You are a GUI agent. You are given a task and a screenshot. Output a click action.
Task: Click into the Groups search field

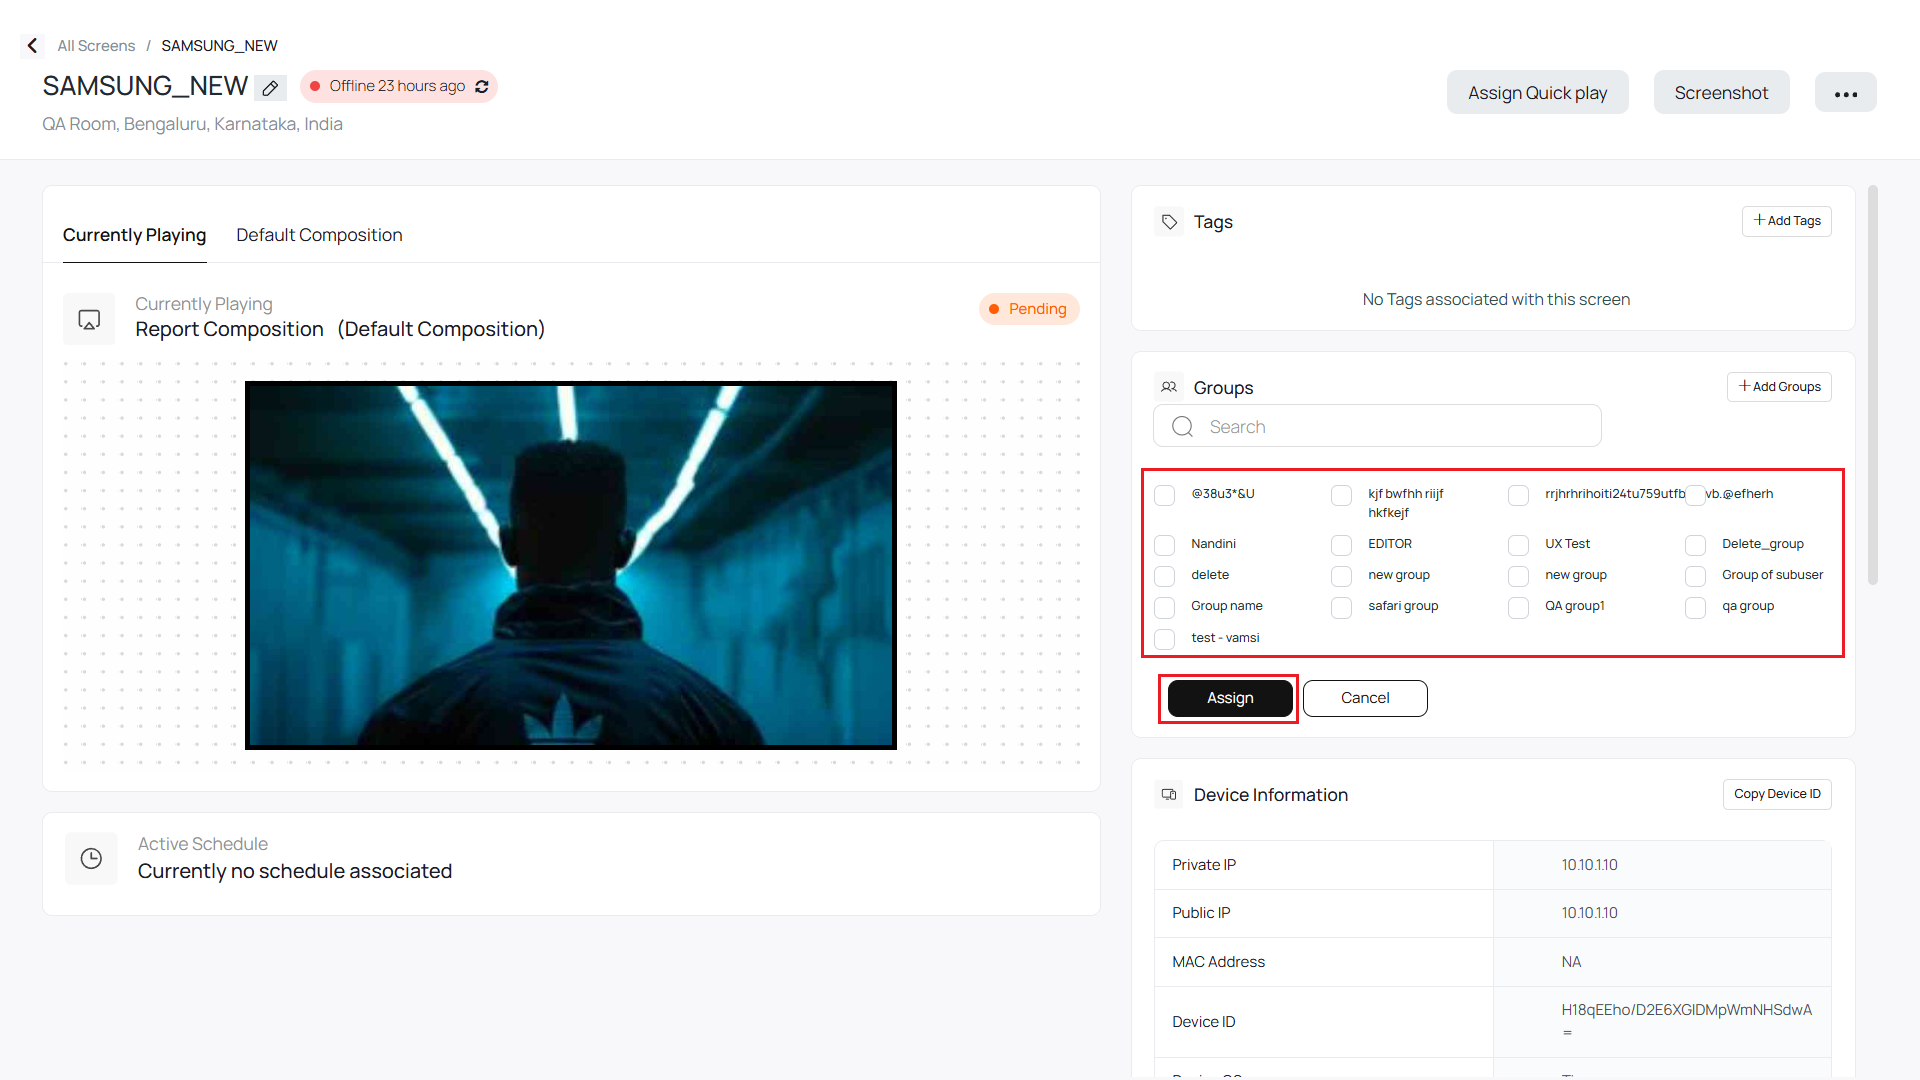pos(1377,425)
